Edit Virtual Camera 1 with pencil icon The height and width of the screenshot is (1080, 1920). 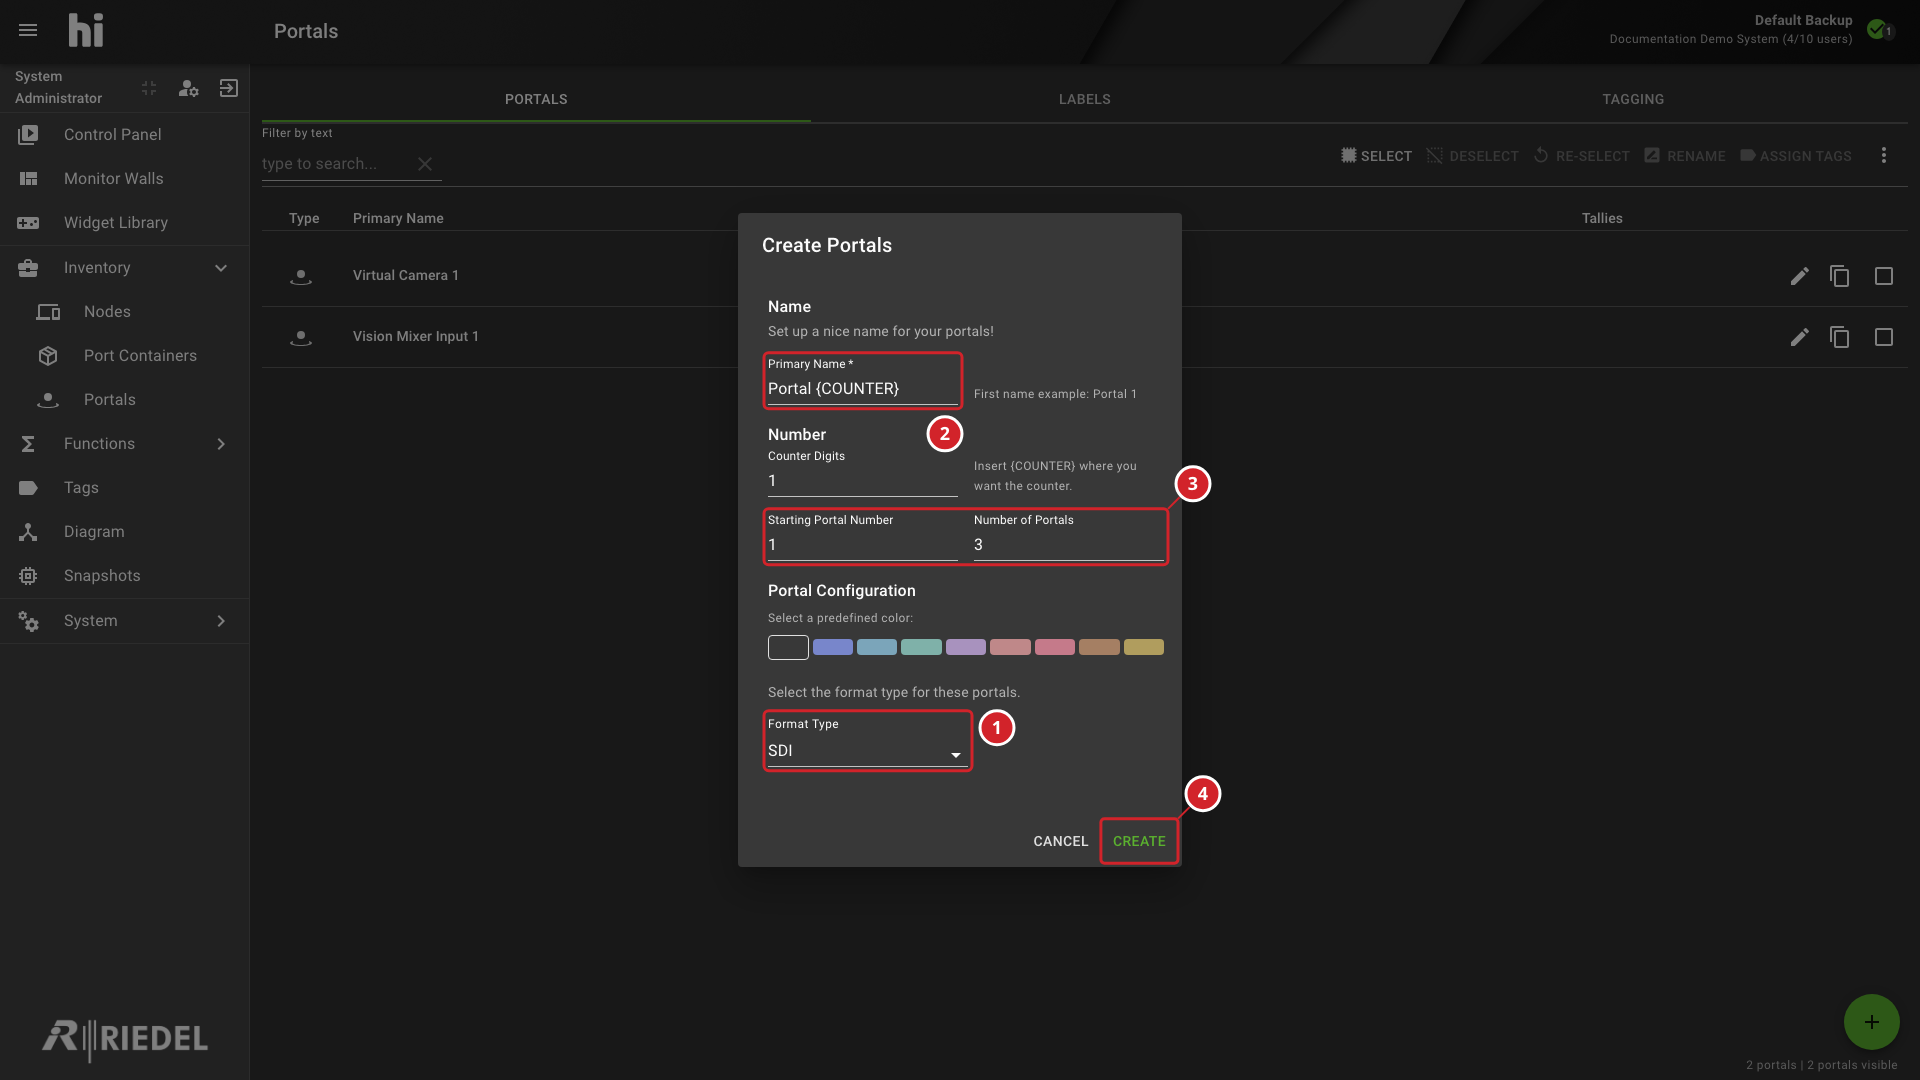click(1799, 276)
